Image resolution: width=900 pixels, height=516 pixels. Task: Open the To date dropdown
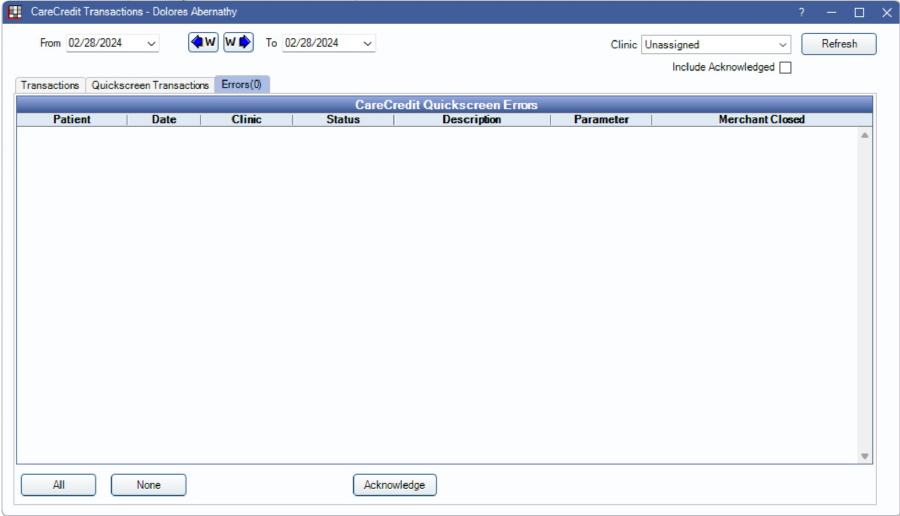coord(367,44)
